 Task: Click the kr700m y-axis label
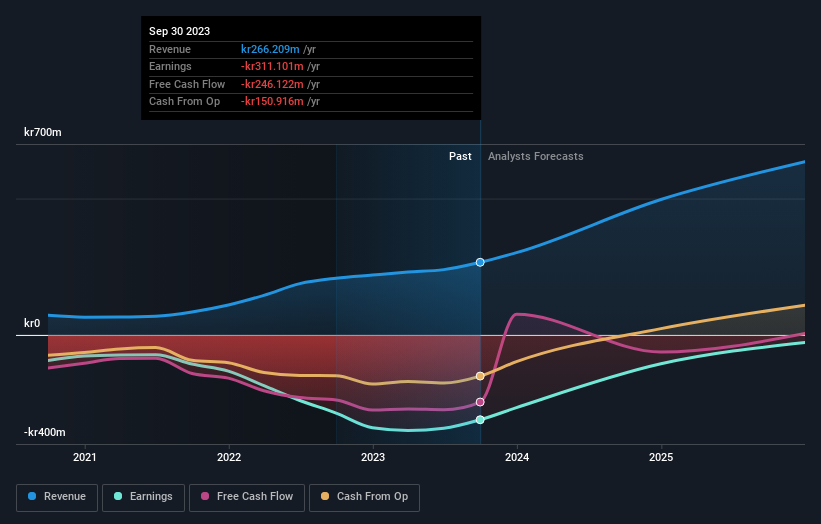pyautogui.click(x=42, y=132)
